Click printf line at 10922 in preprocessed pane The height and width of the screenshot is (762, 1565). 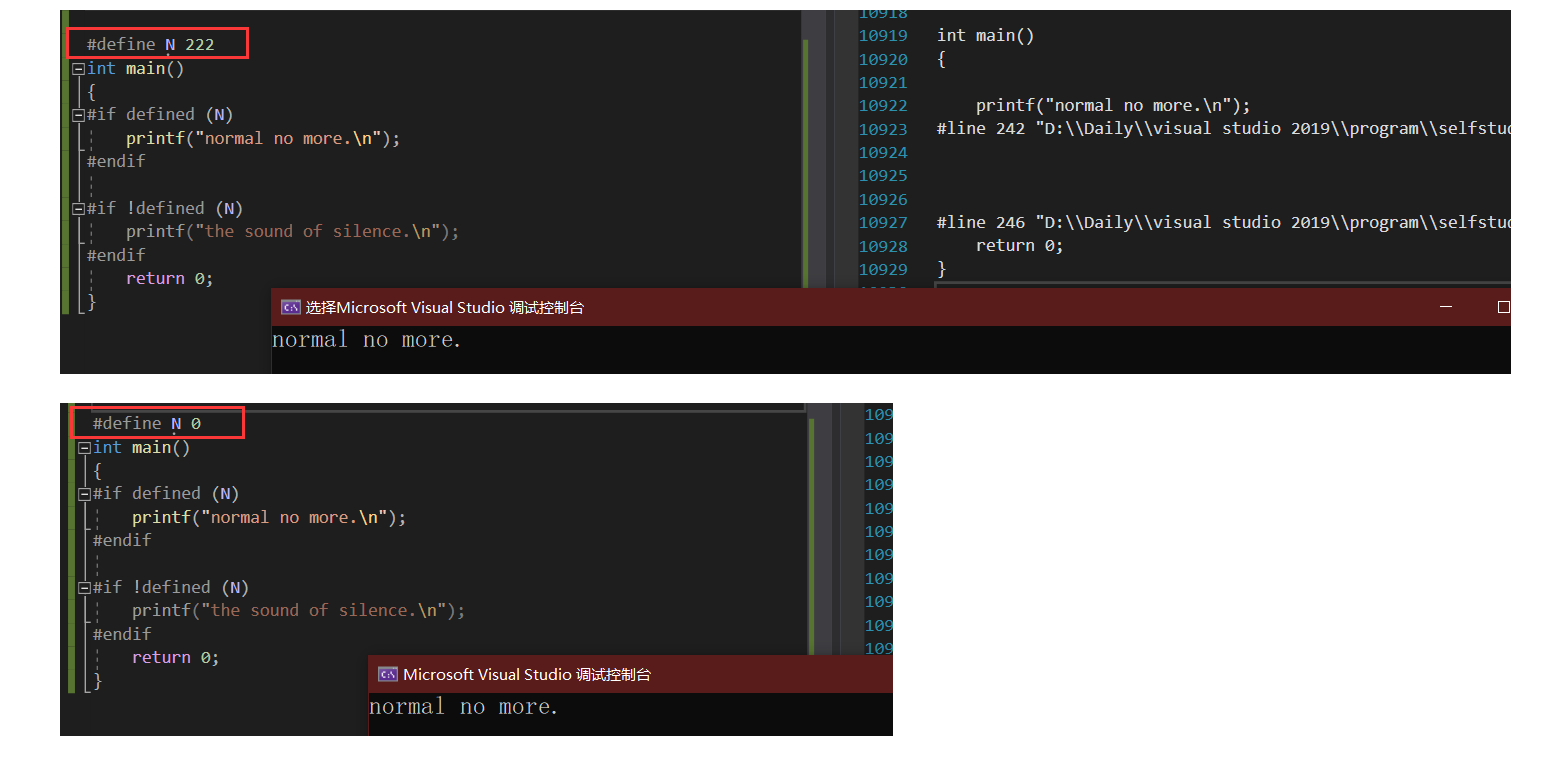point(1113,105)
